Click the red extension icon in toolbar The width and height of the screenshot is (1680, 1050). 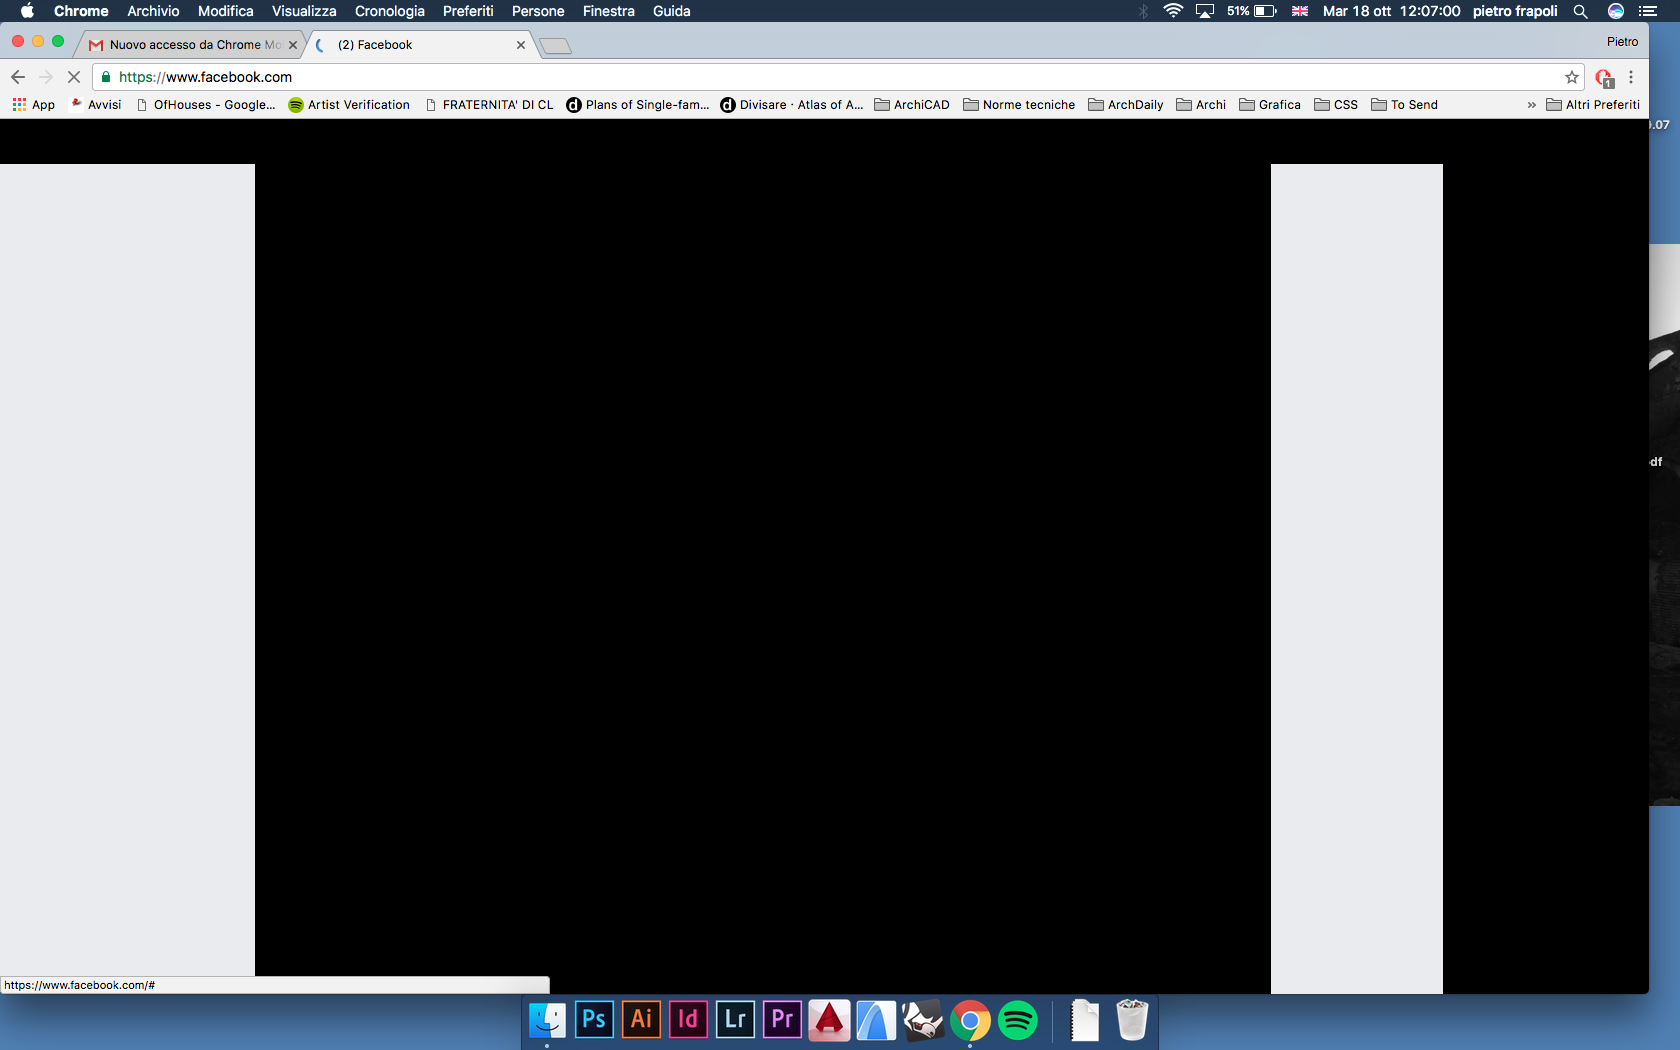(1604, 78)
